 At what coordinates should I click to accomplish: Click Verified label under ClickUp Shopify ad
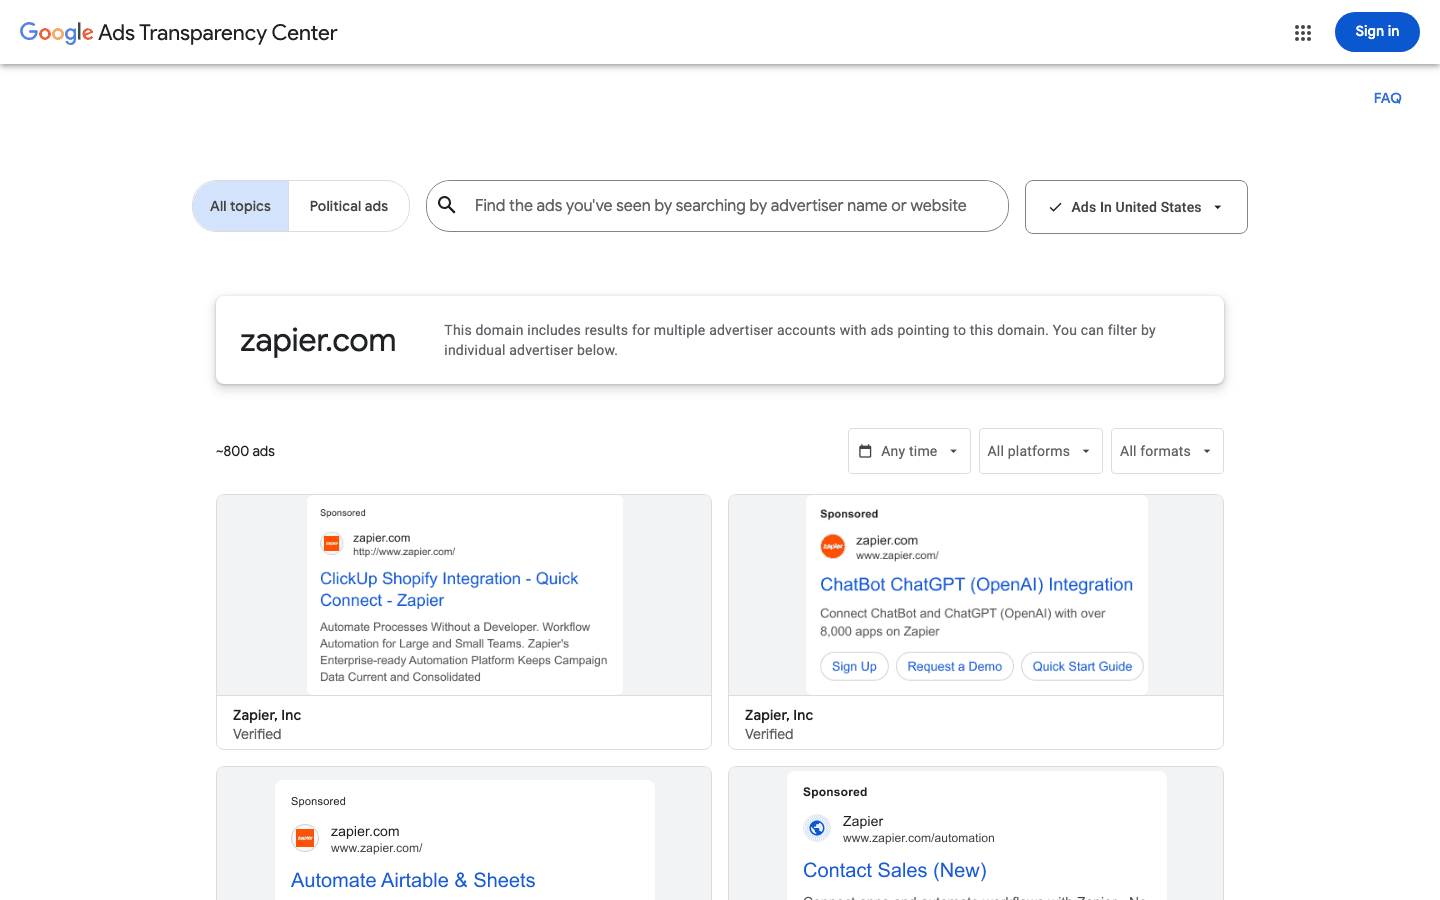click(x=257, y=734)
